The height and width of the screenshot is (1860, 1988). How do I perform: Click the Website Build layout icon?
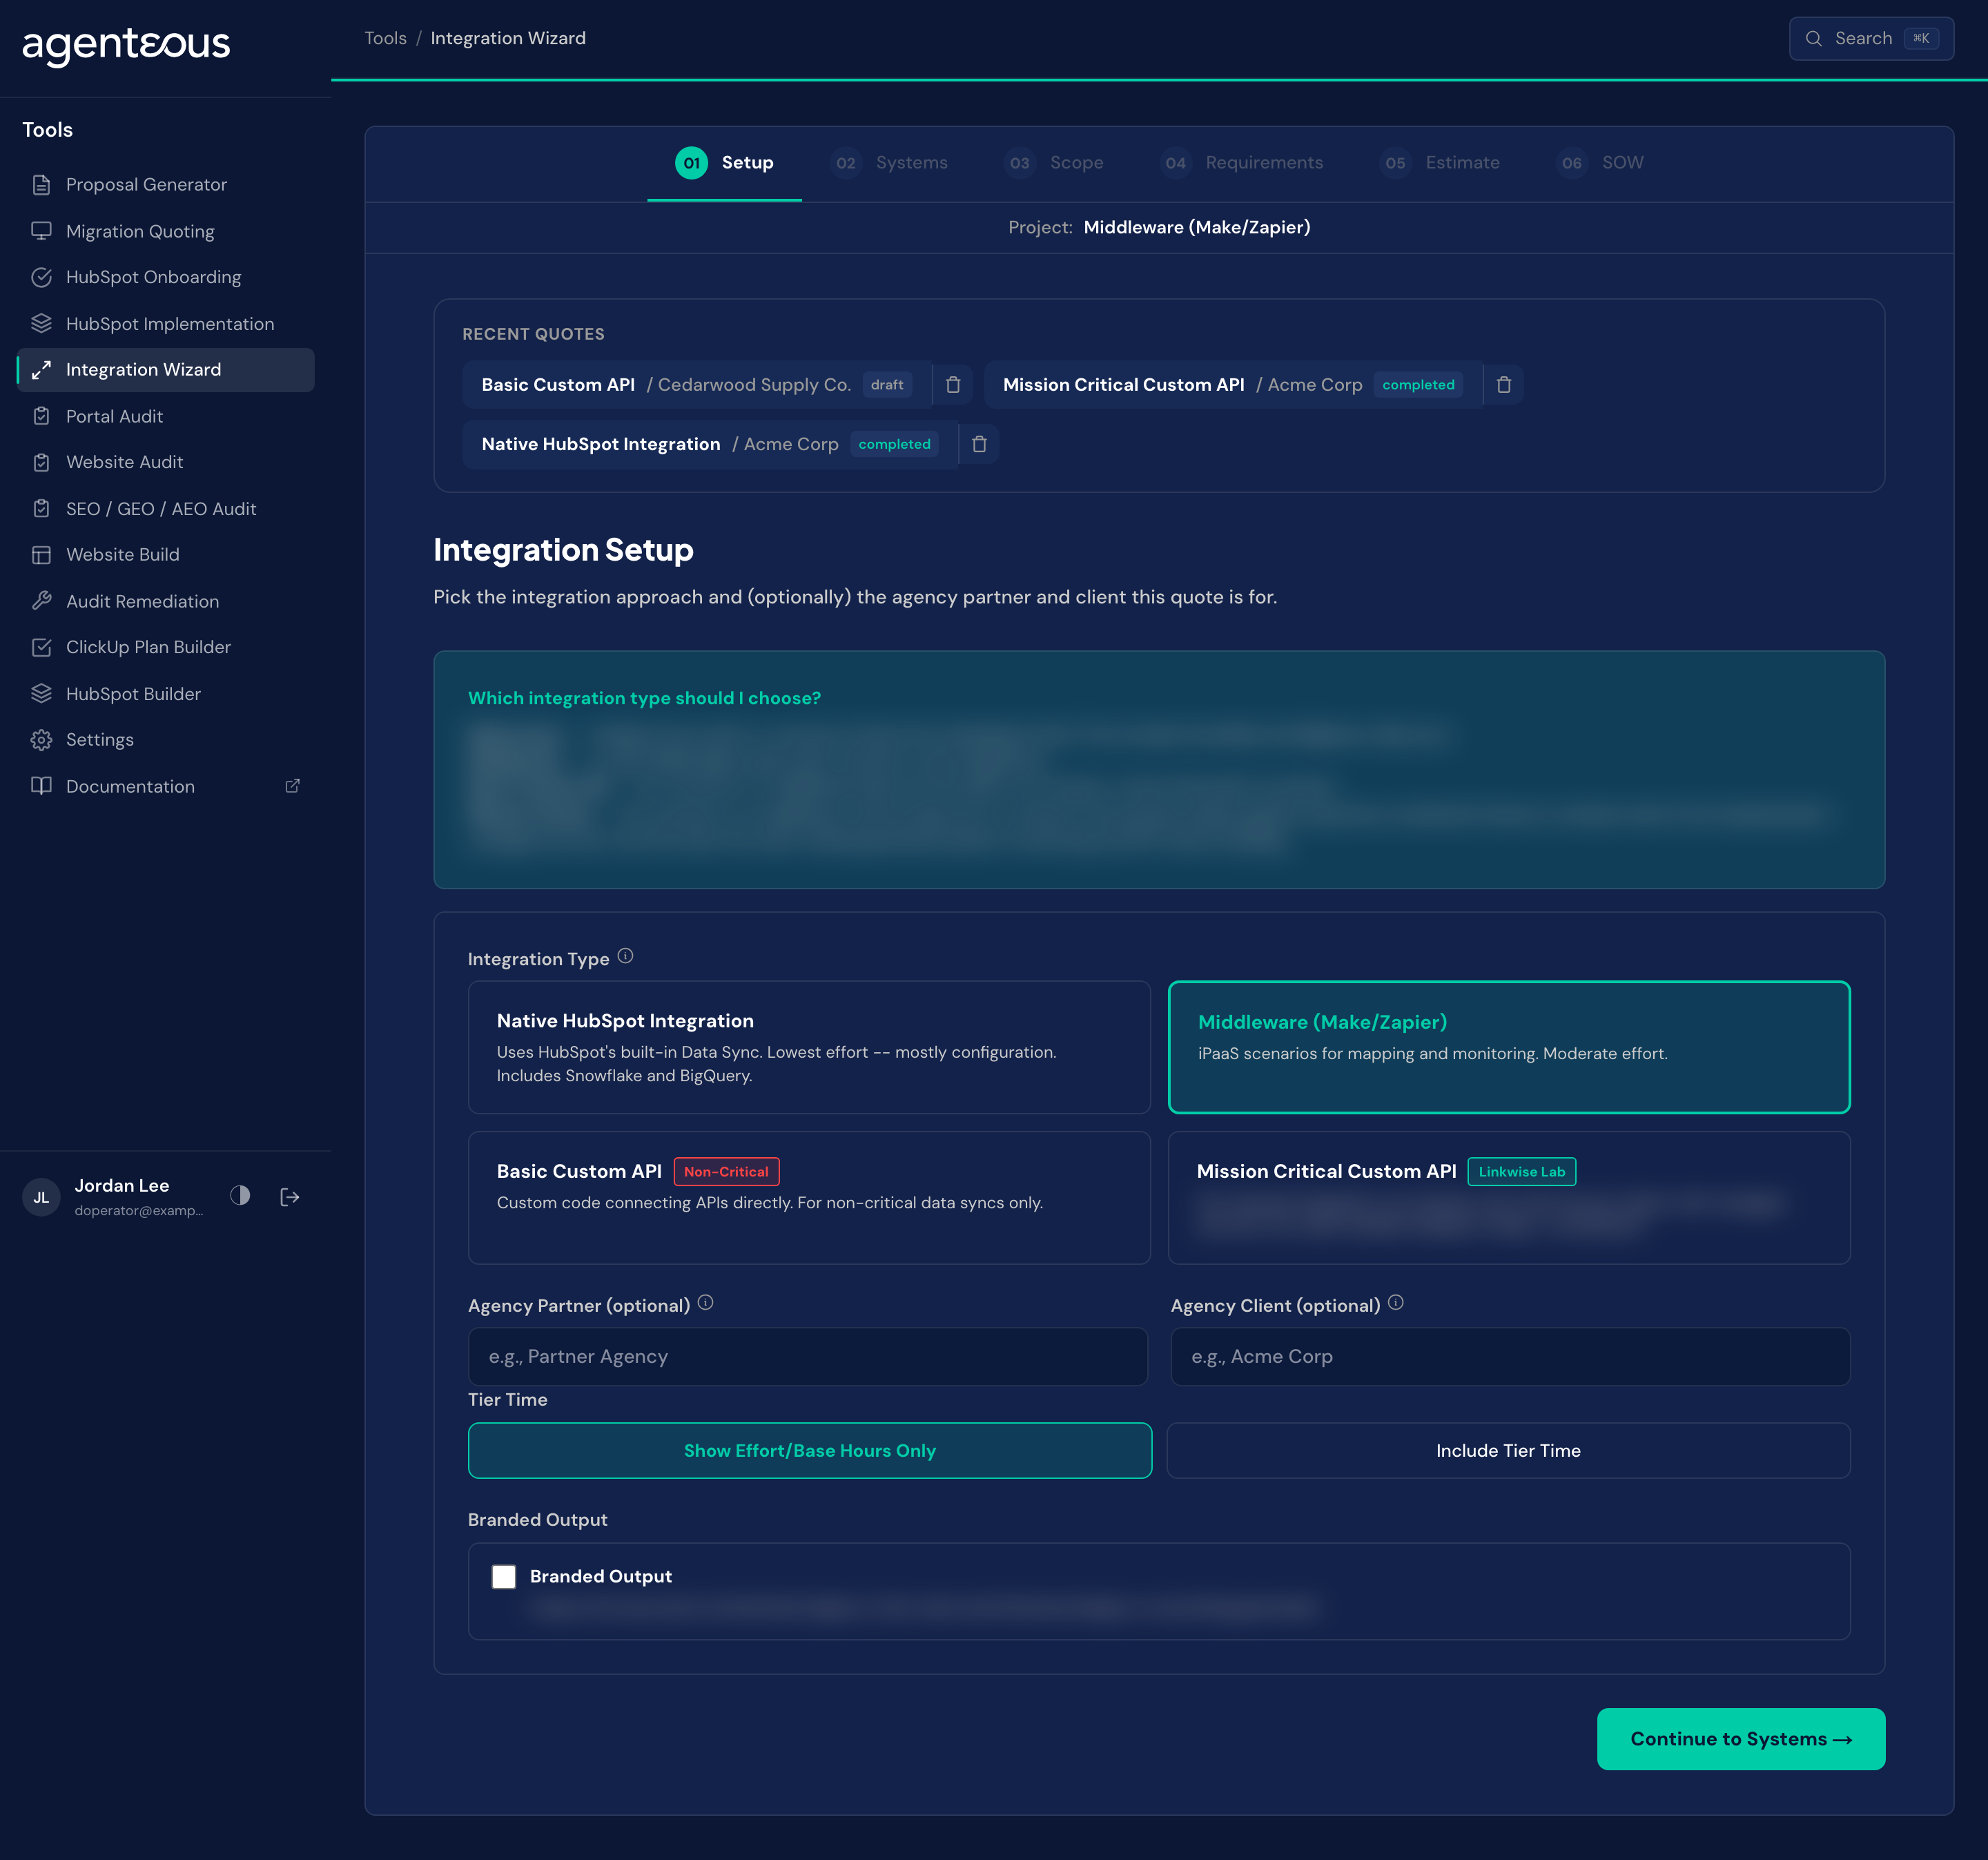point(41,555)
